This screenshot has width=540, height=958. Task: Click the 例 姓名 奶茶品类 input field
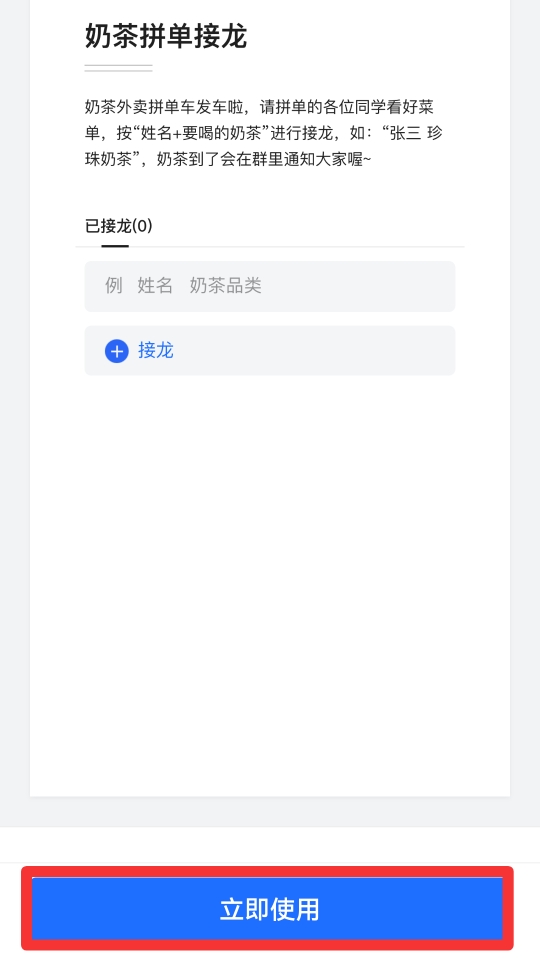(x=270, y=287)
